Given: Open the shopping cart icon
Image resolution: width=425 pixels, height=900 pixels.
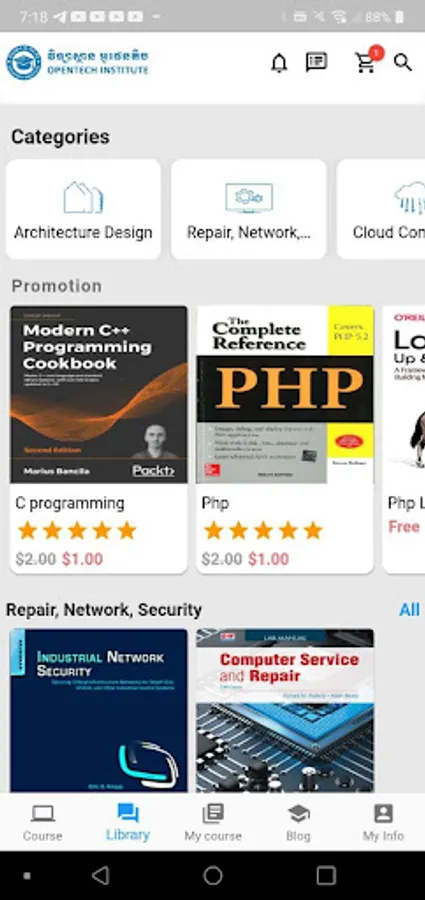Looking at the screenshot, I should tap(367, 60).
